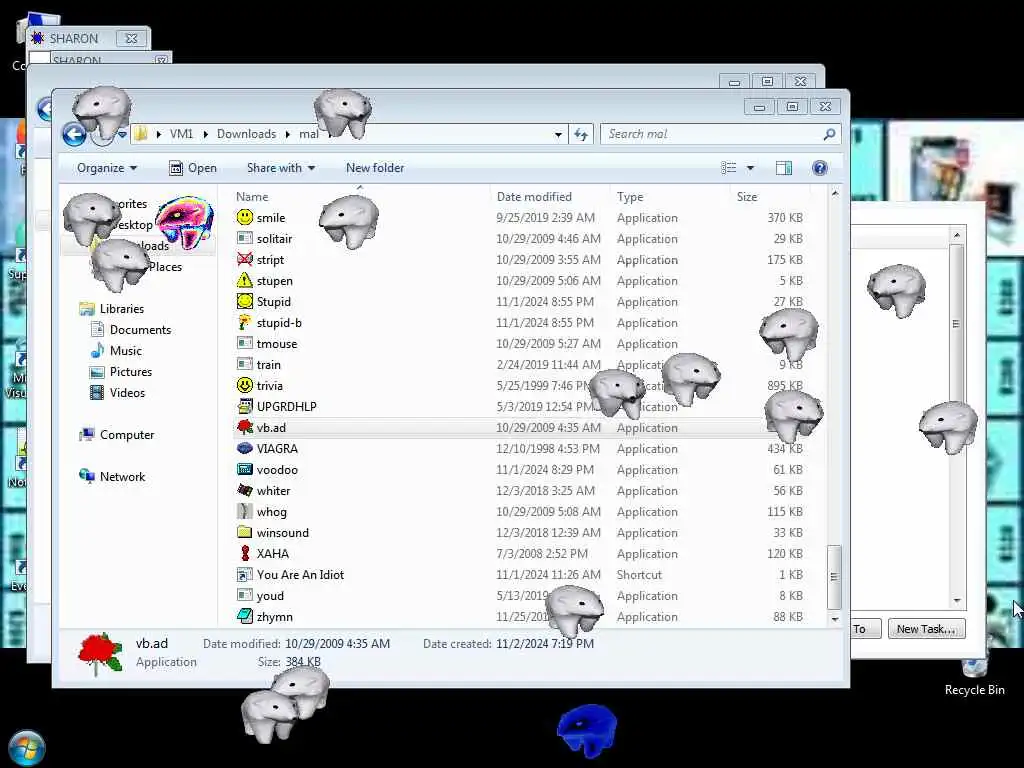
Task: Open the Windows Start orb
Action: pos(27,748)
